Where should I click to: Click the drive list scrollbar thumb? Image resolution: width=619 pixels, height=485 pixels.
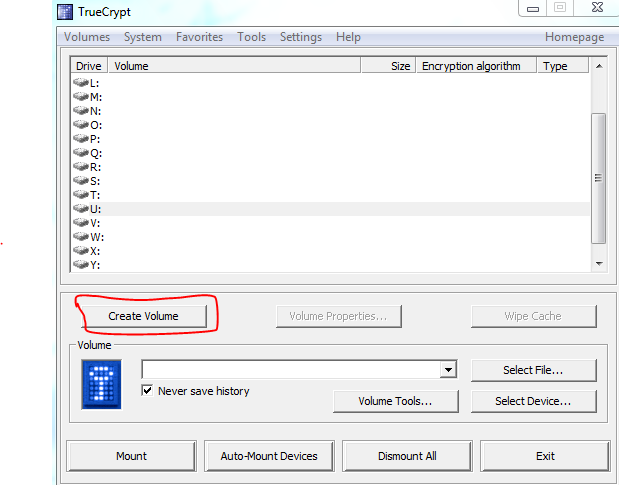click(598, 178)
